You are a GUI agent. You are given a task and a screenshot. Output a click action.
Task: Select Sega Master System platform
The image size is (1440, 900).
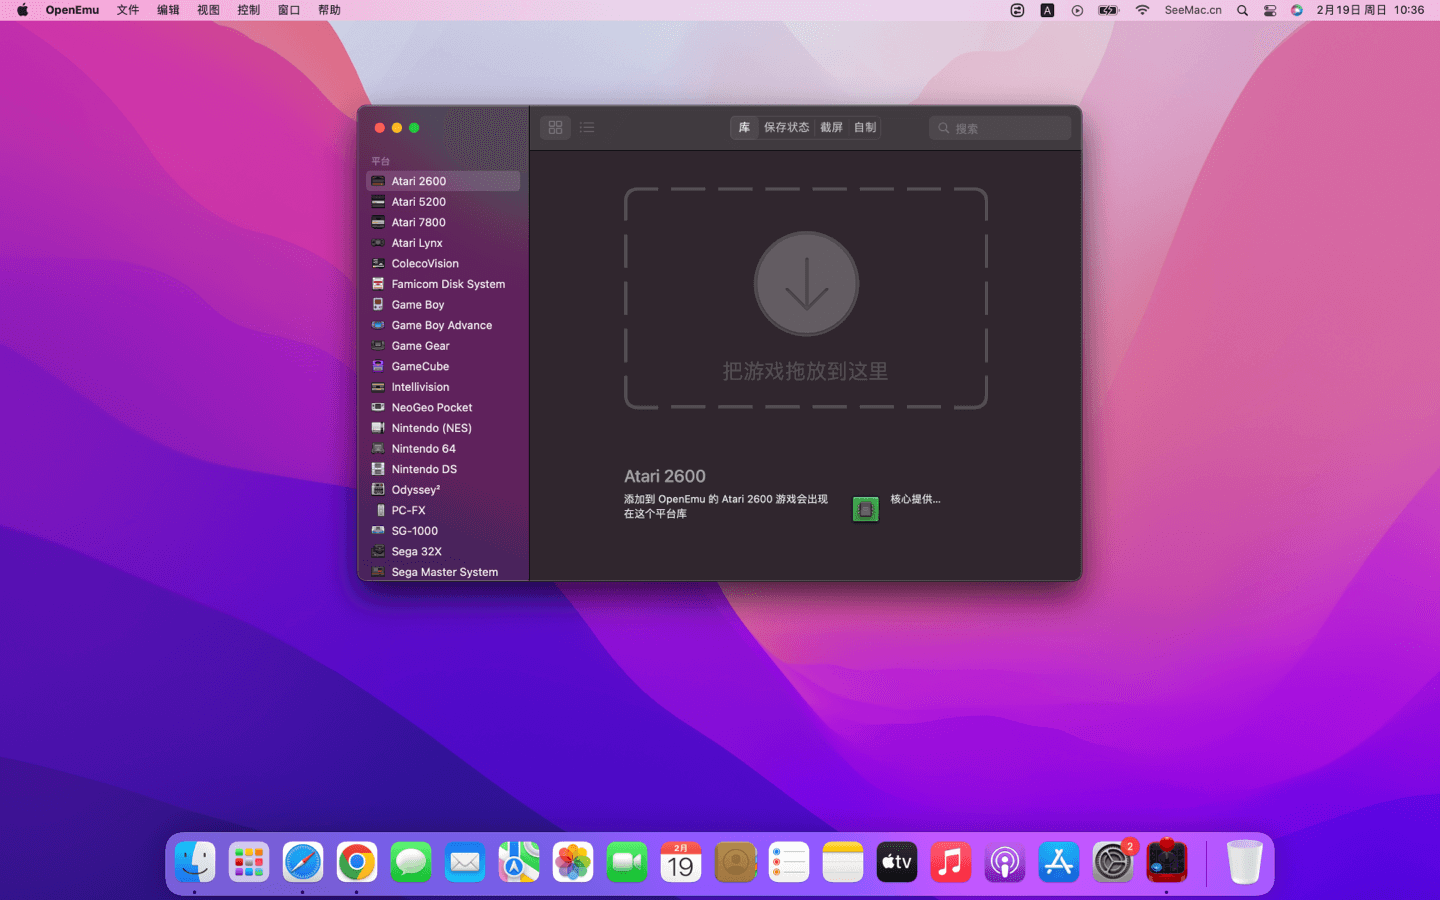point(443,572)
